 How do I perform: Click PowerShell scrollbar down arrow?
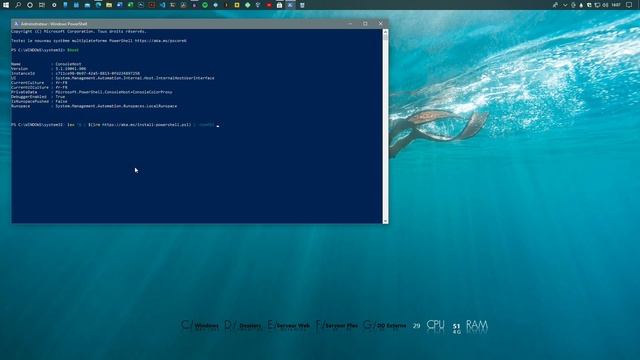point(385,221)
